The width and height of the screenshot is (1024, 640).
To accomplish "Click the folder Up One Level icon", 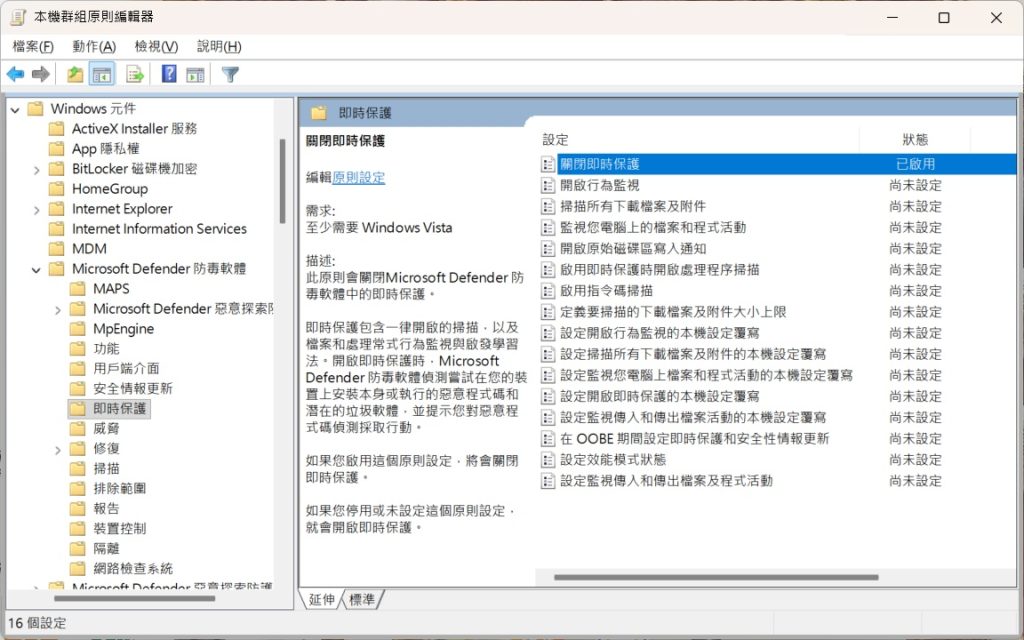I will [x=75, y=74].
